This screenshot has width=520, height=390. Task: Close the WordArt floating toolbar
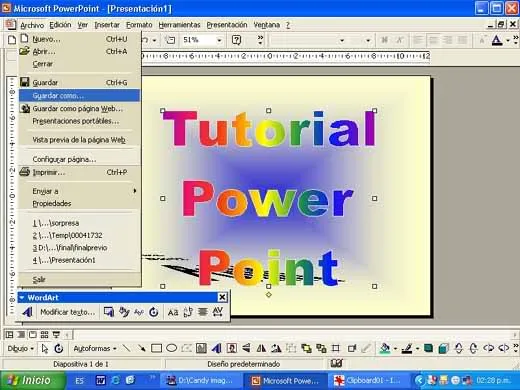pyautogui.click(x=222, y=297)
